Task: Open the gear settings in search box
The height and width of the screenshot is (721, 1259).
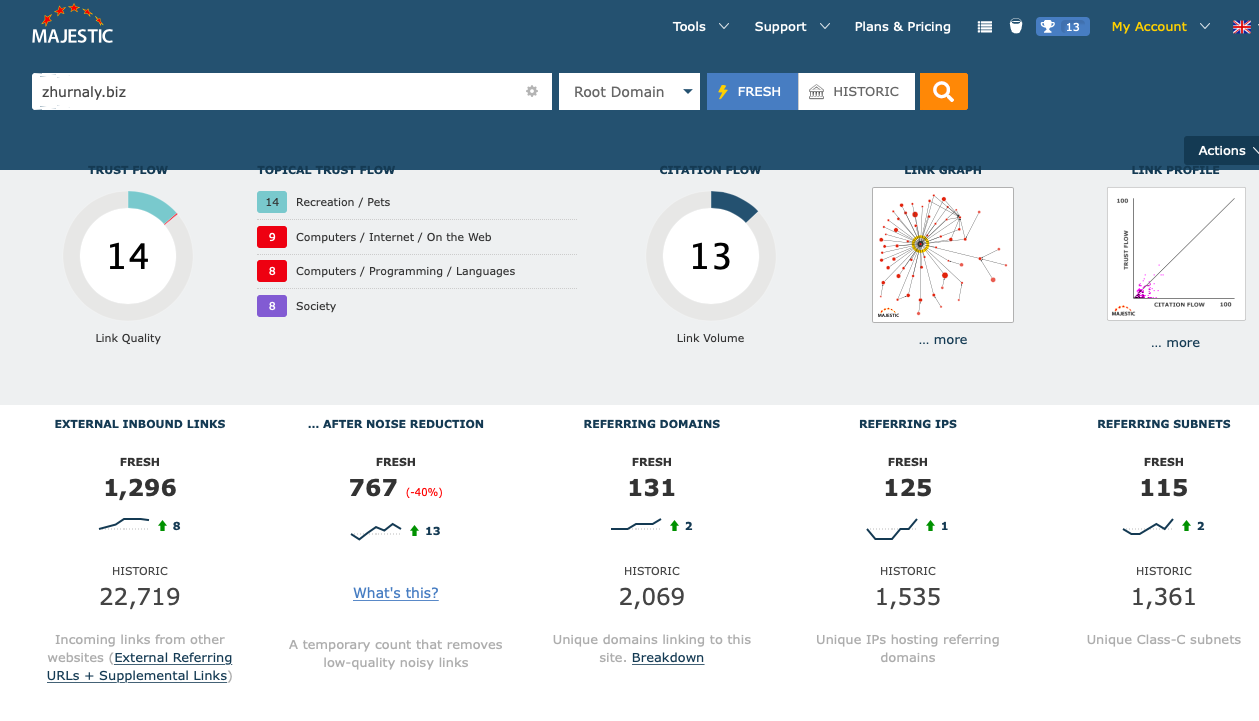Action: [x=532, y=92]
